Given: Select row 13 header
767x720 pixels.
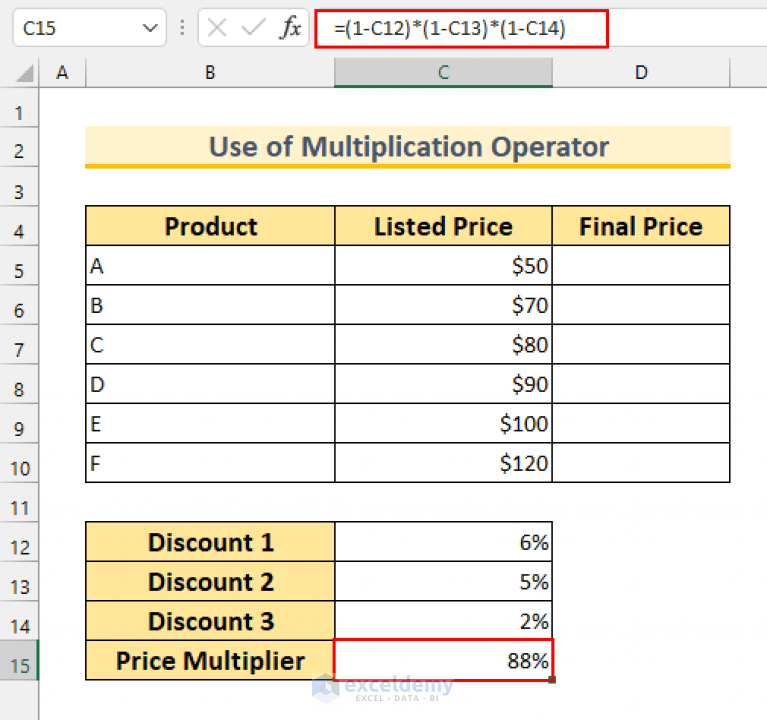Looking at the screenshot, I should click(x=19, y=582).
